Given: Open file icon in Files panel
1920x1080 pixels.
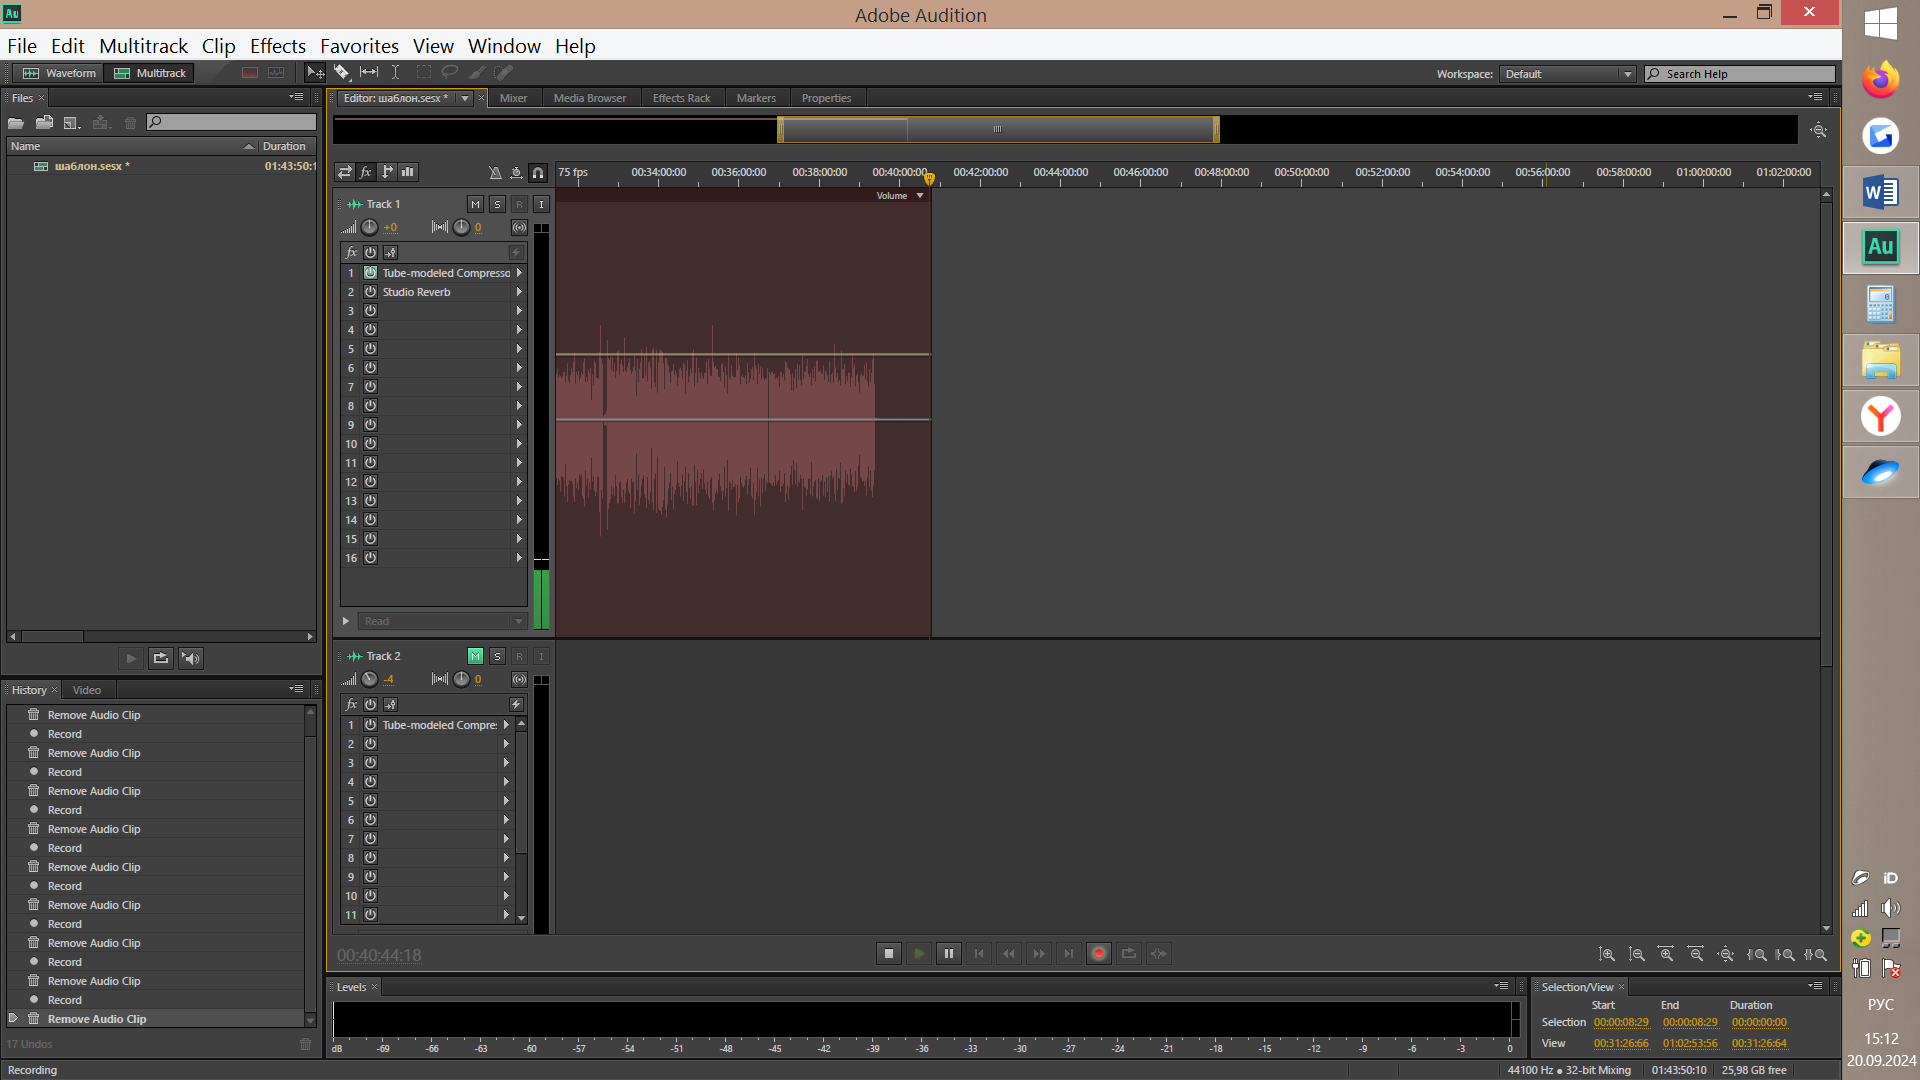Looking at the screenshot, I should click(x=16, y=123).
